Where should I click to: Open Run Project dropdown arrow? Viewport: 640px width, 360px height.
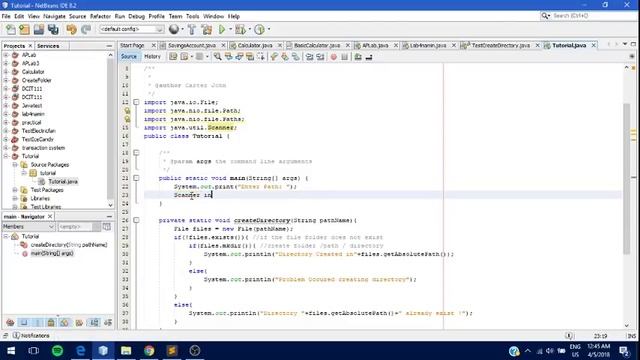point(230,29)
